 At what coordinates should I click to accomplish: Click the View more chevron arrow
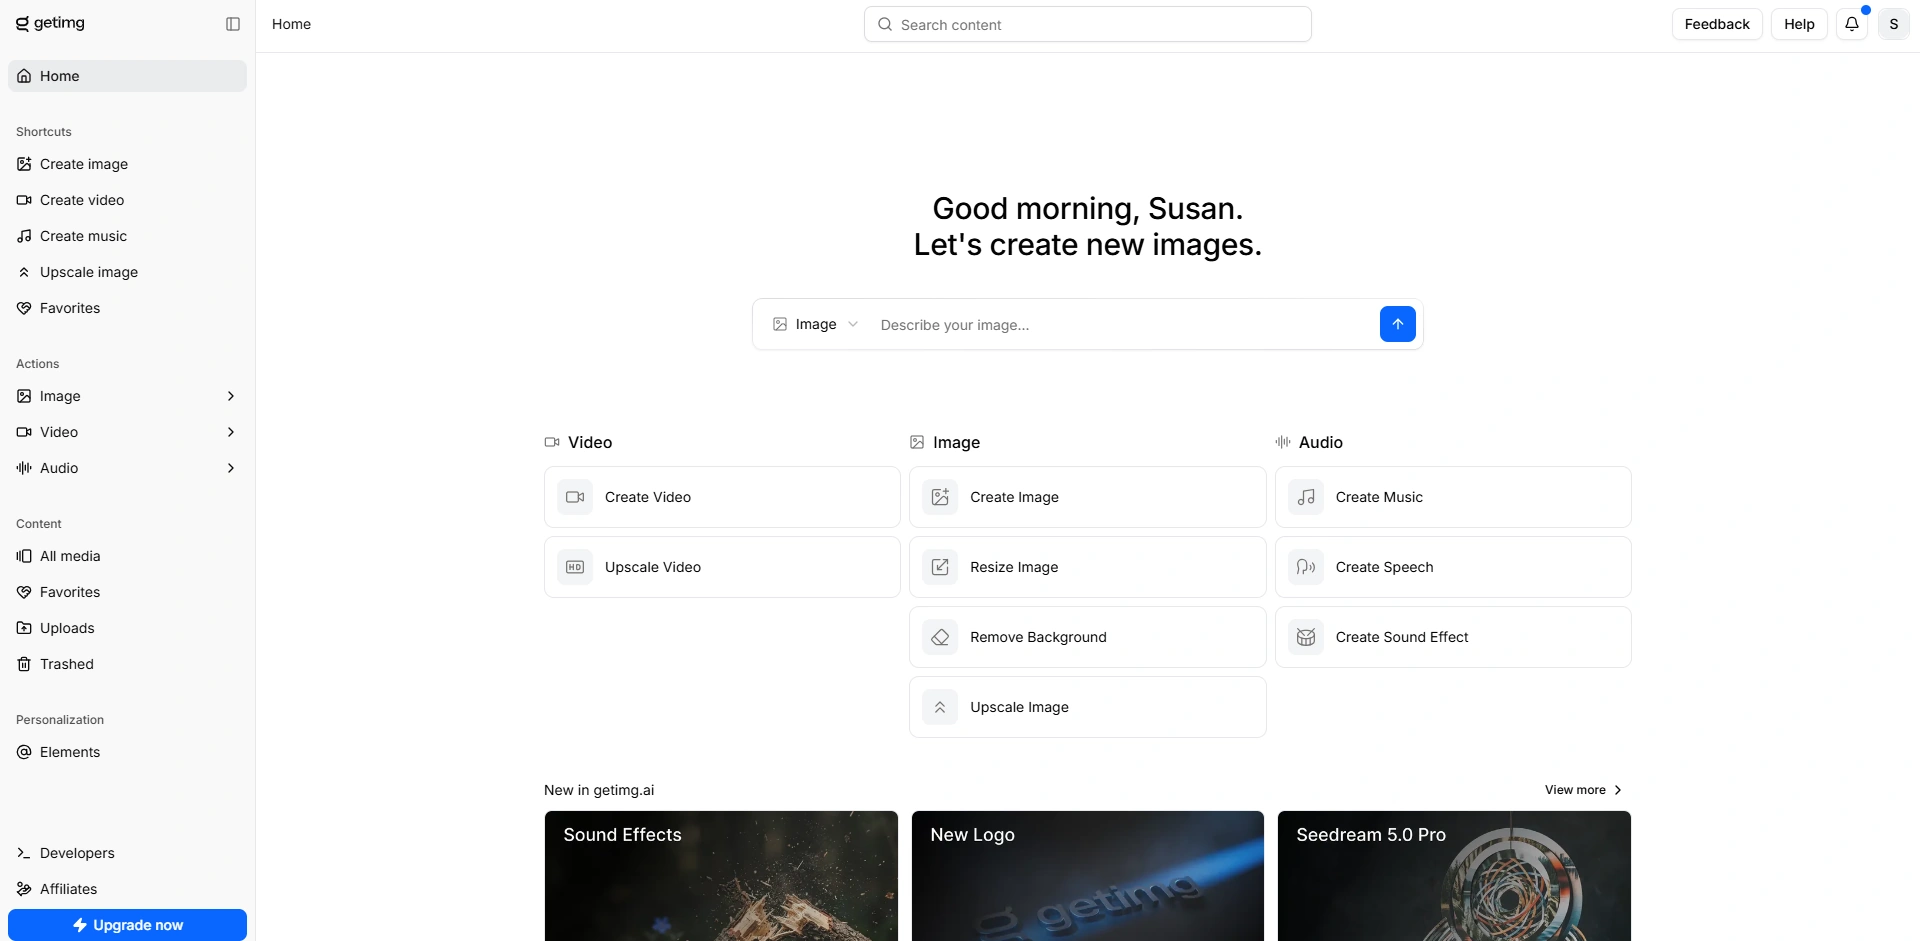pos(1618,790)
